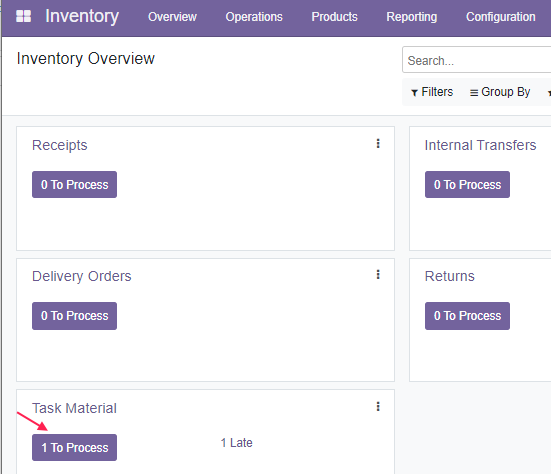Click the Filters funnel icon
Viewport: 551px width, 474px height.
[414, 93]
